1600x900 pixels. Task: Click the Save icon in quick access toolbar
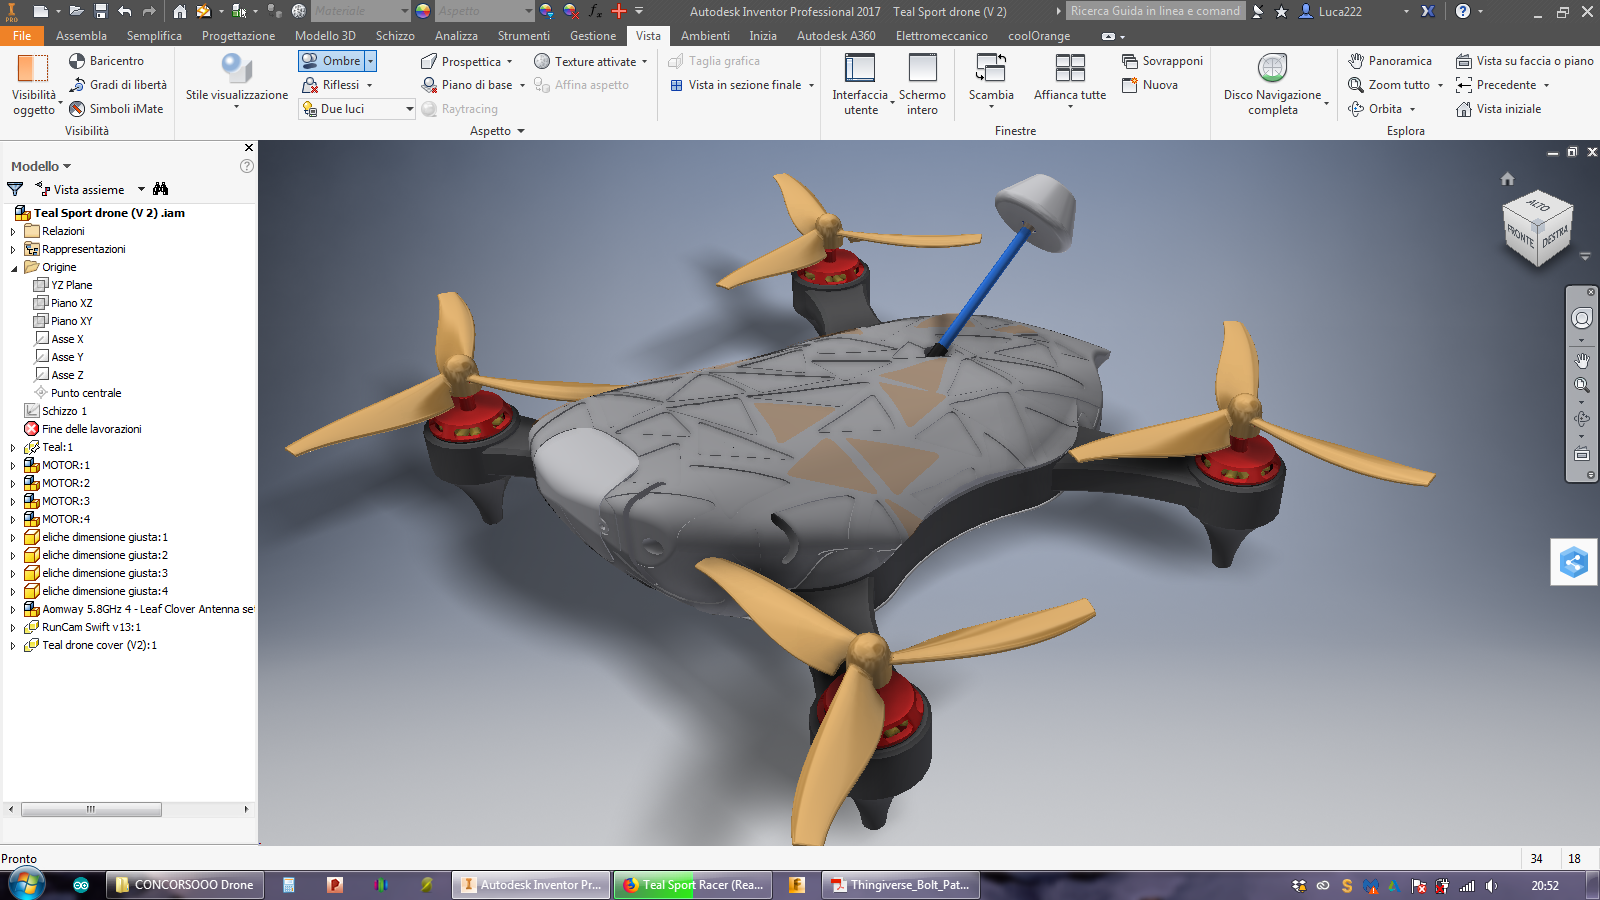[100, 11]
